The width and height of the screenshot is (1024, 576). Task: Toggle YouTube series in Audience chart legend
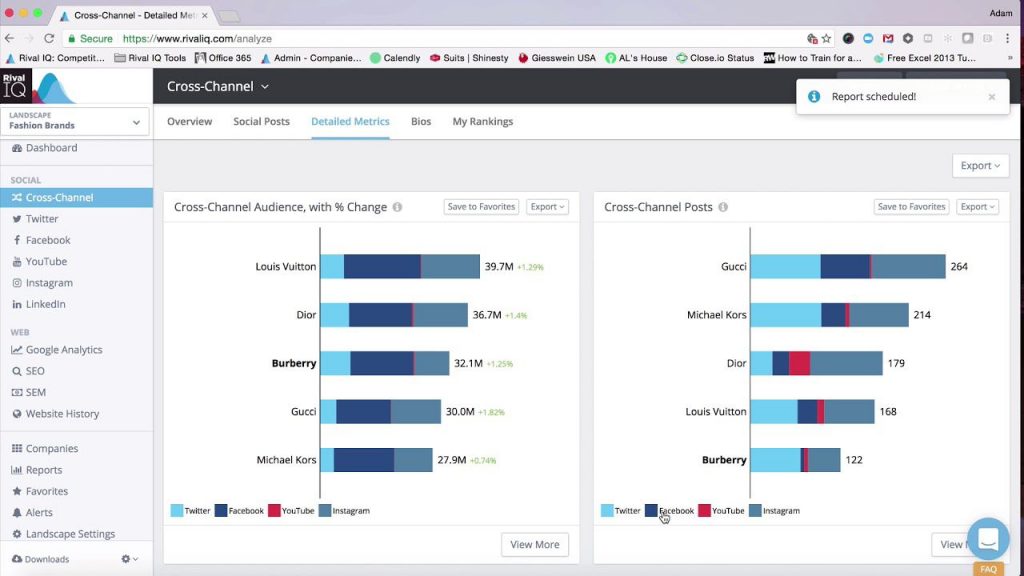click(291, 511)
